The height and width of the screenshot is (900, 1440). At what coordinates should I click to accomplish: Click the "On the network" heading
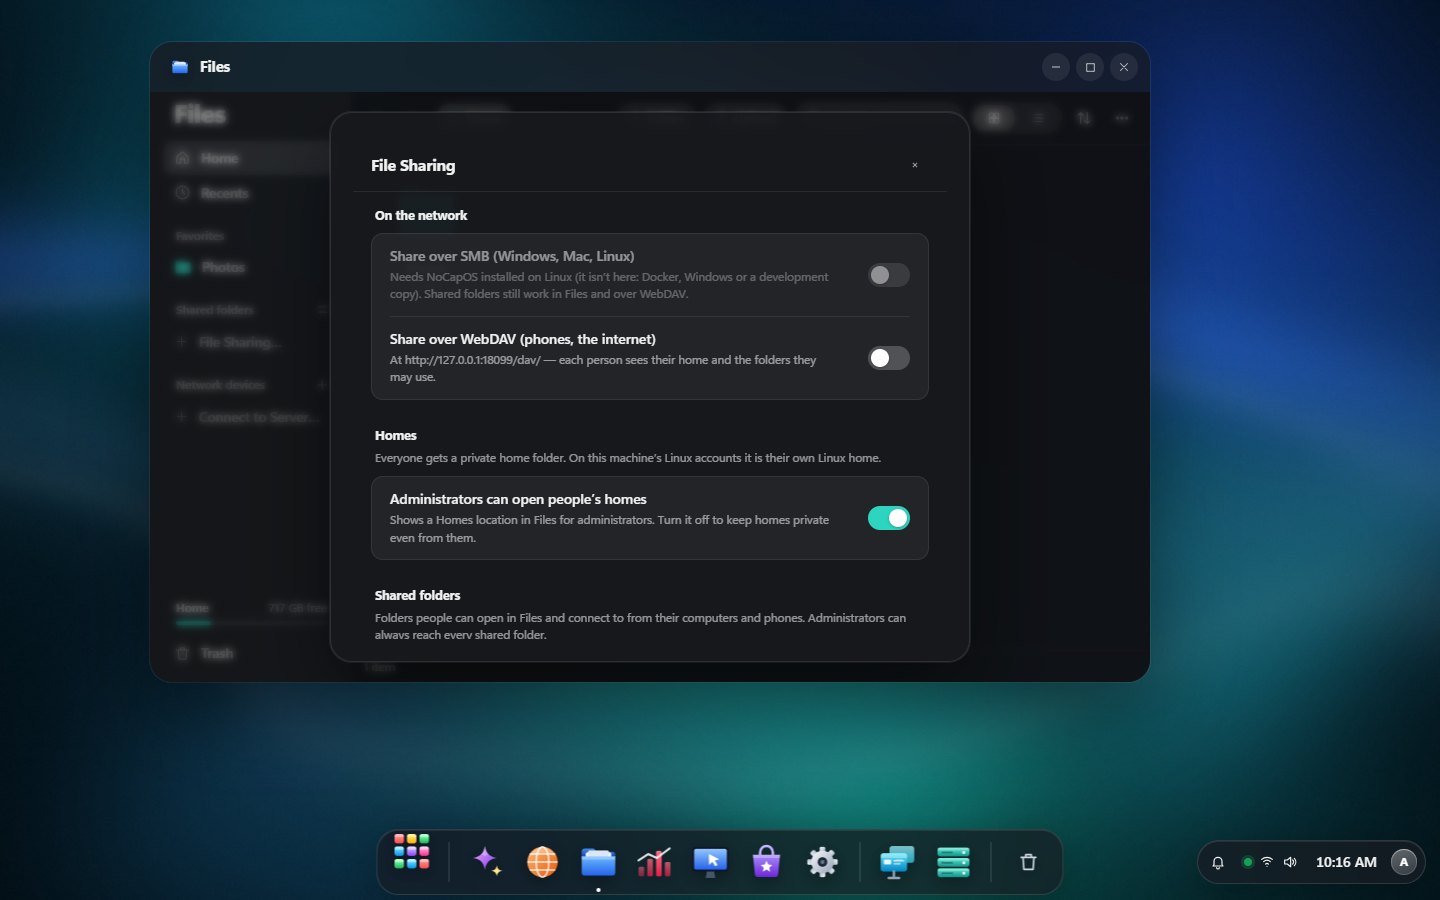click(421, 215)
